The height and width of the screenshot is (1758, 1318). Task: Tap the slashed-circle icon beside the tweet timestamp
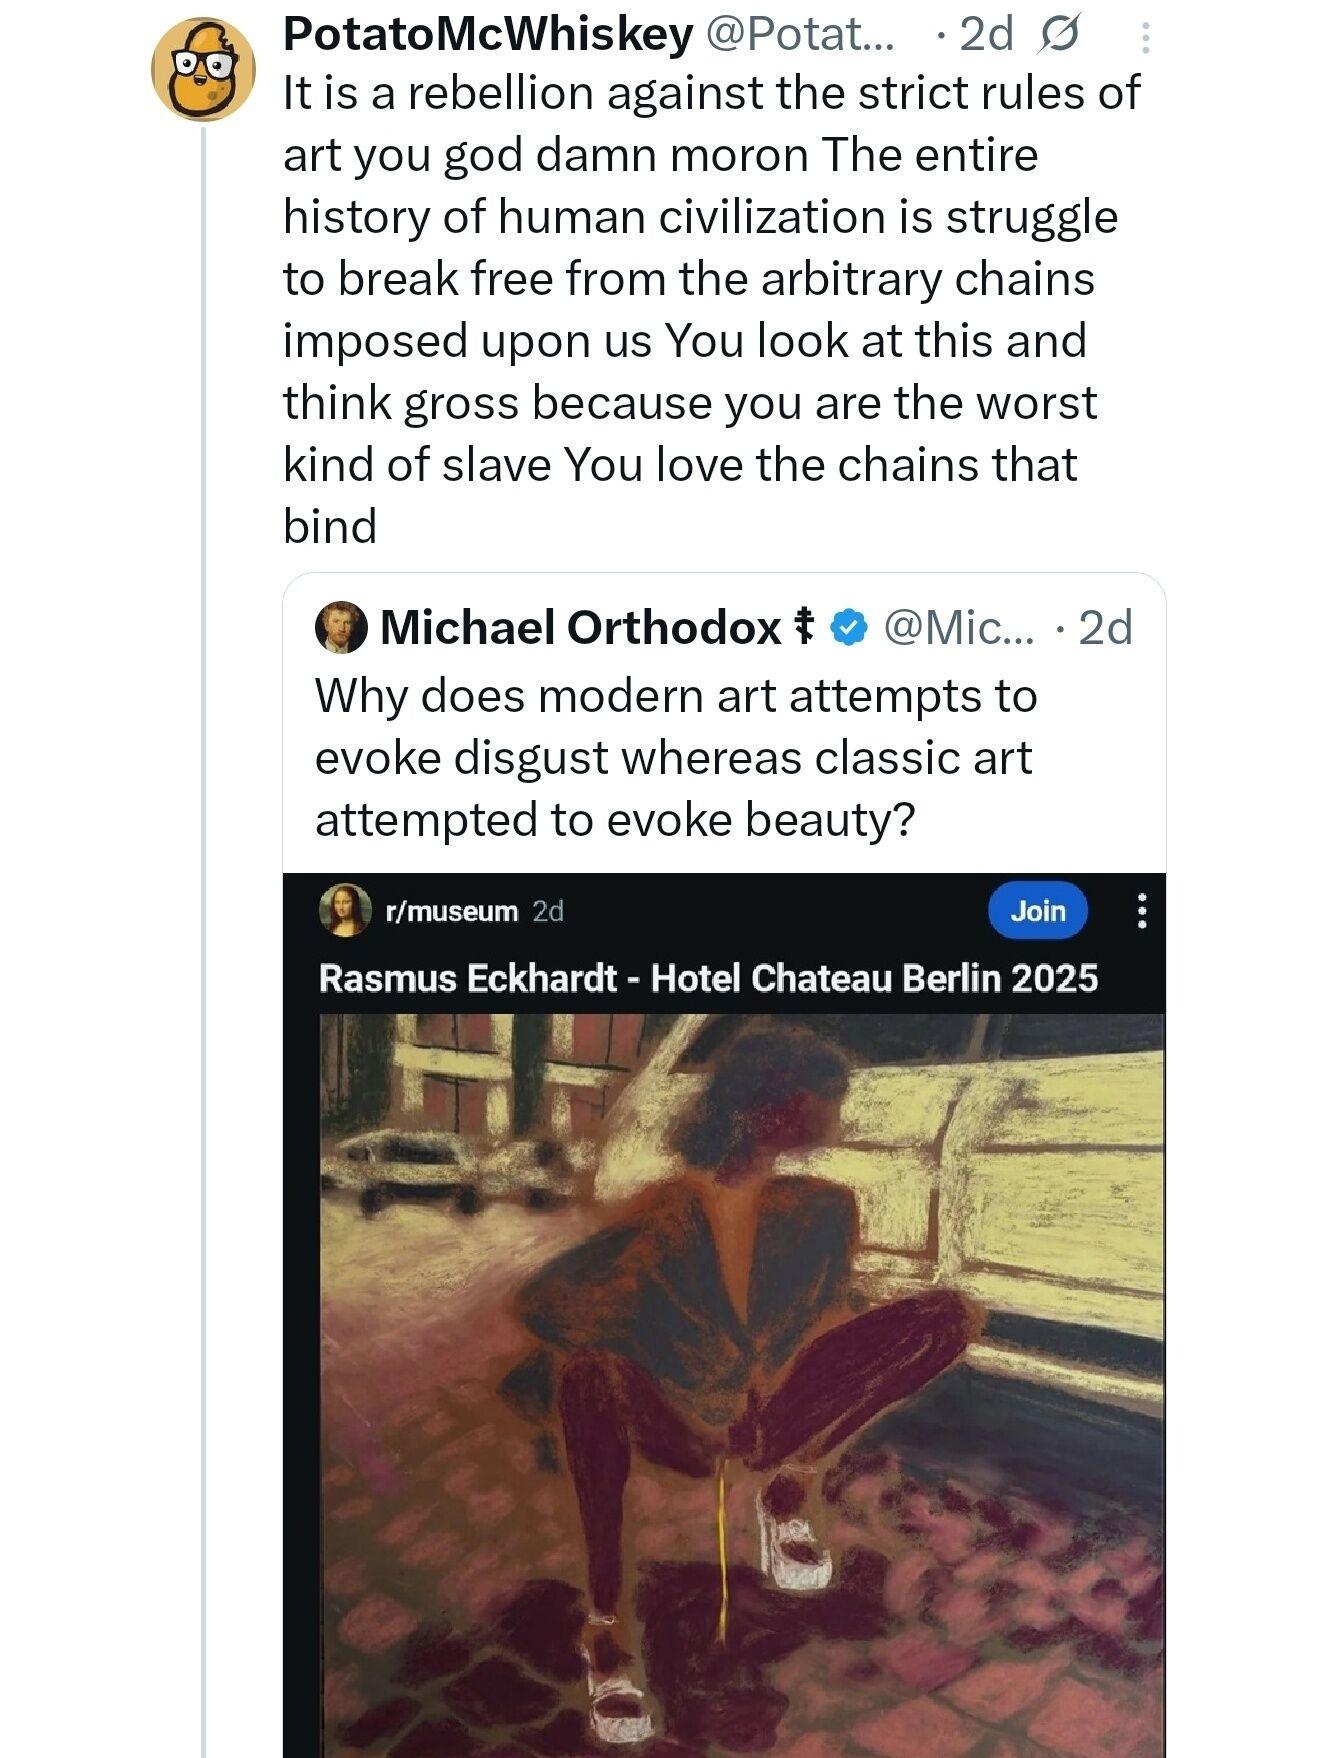(x=1059, y=36)
